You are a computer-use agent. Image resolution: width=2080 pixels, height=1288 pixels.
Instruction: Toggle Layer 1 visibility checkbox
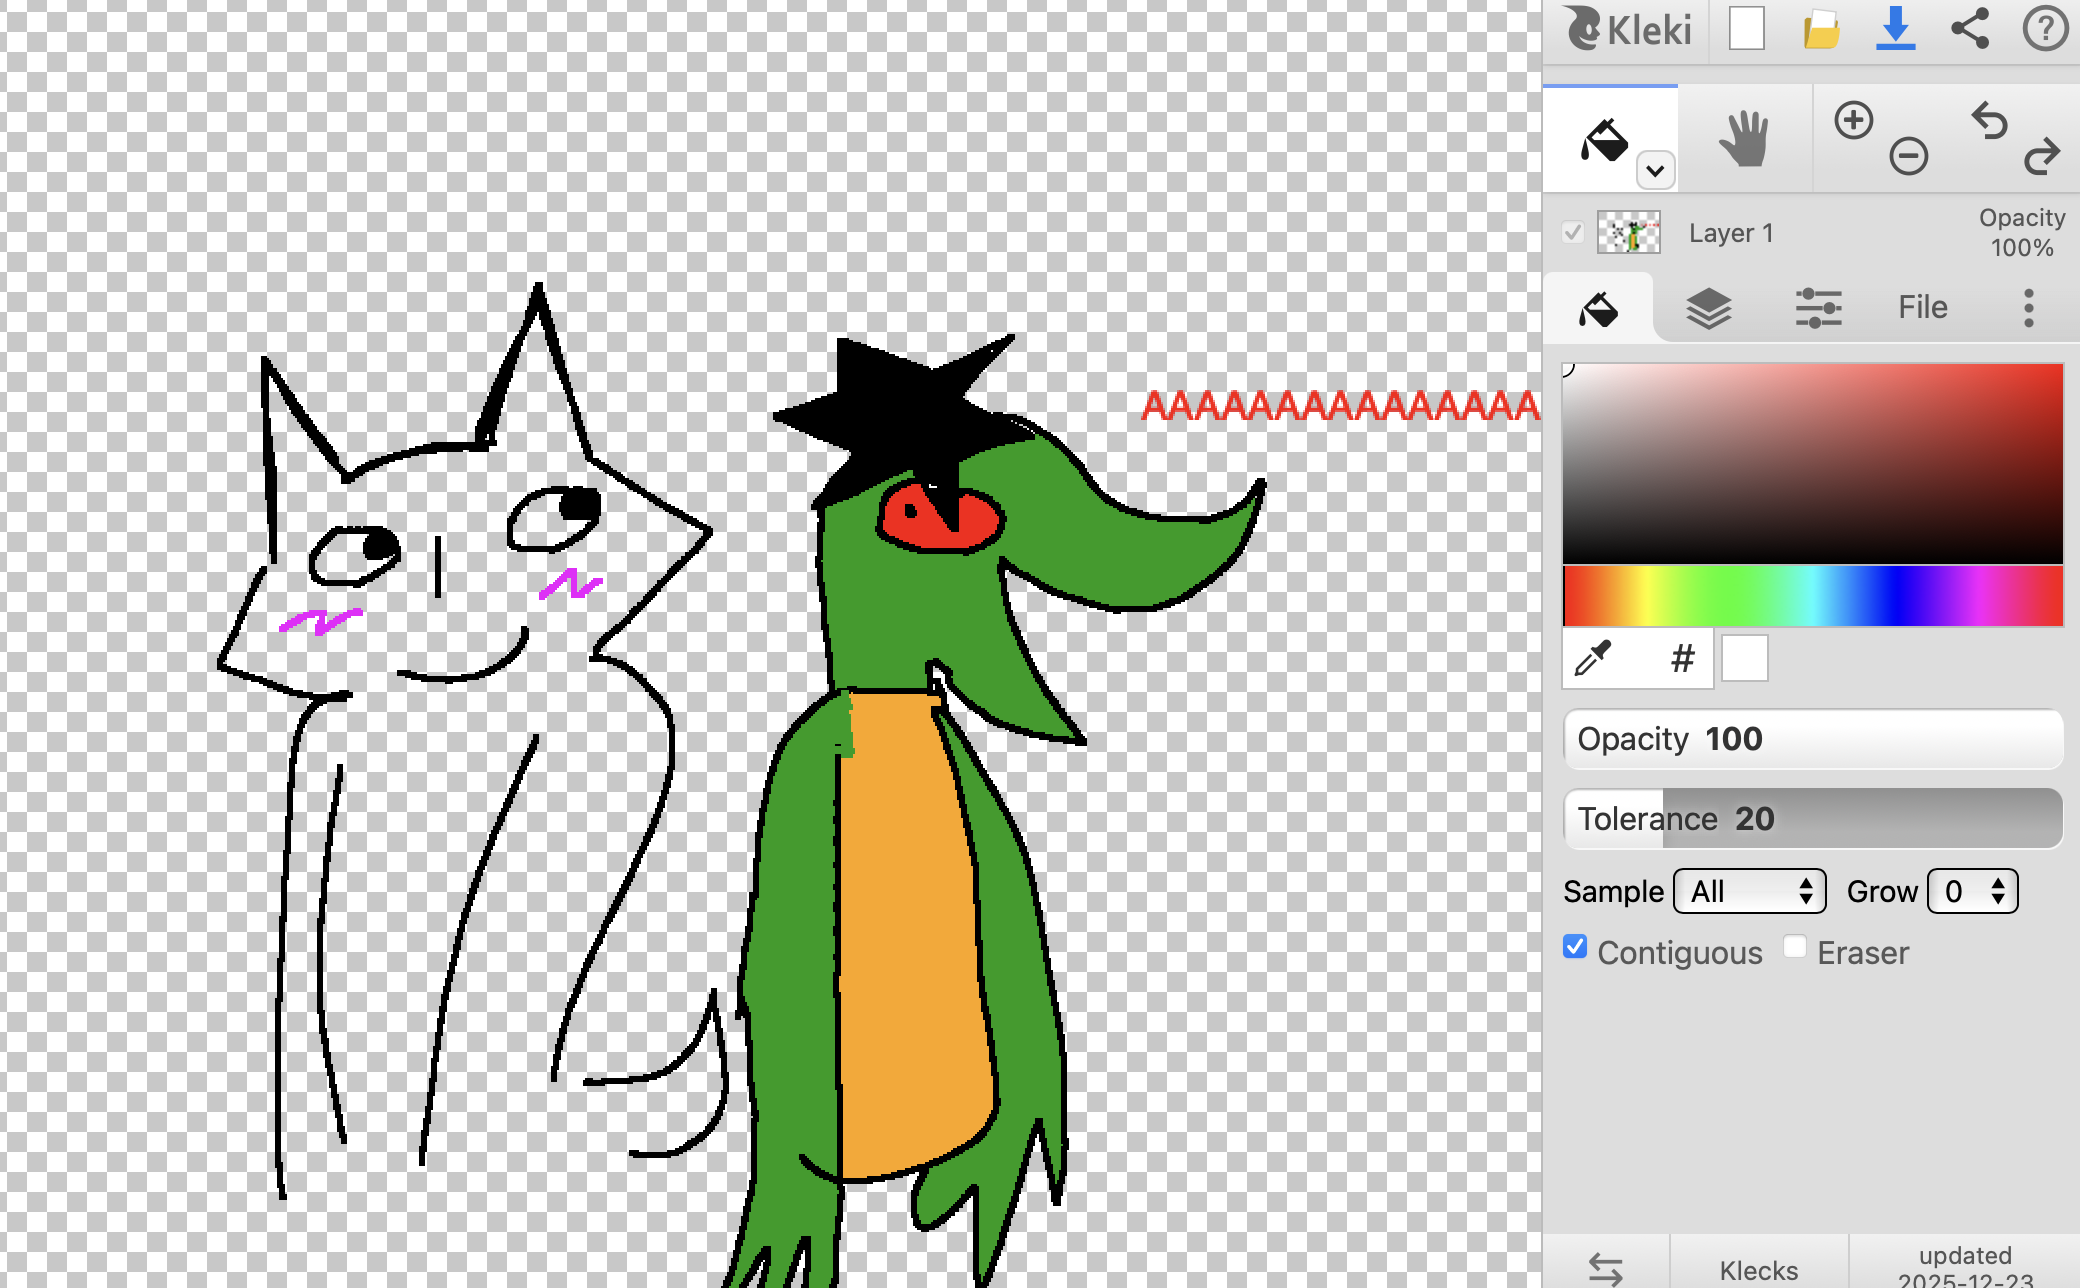(x=1573, y=233)
